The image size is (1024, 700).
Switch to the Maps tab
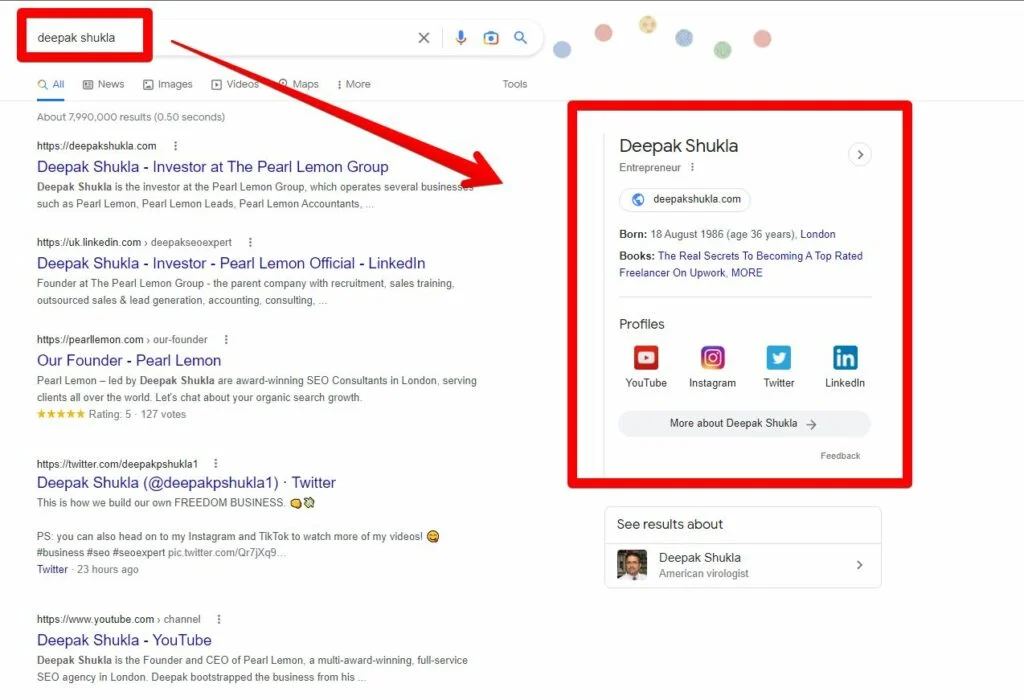coord(298,84)
